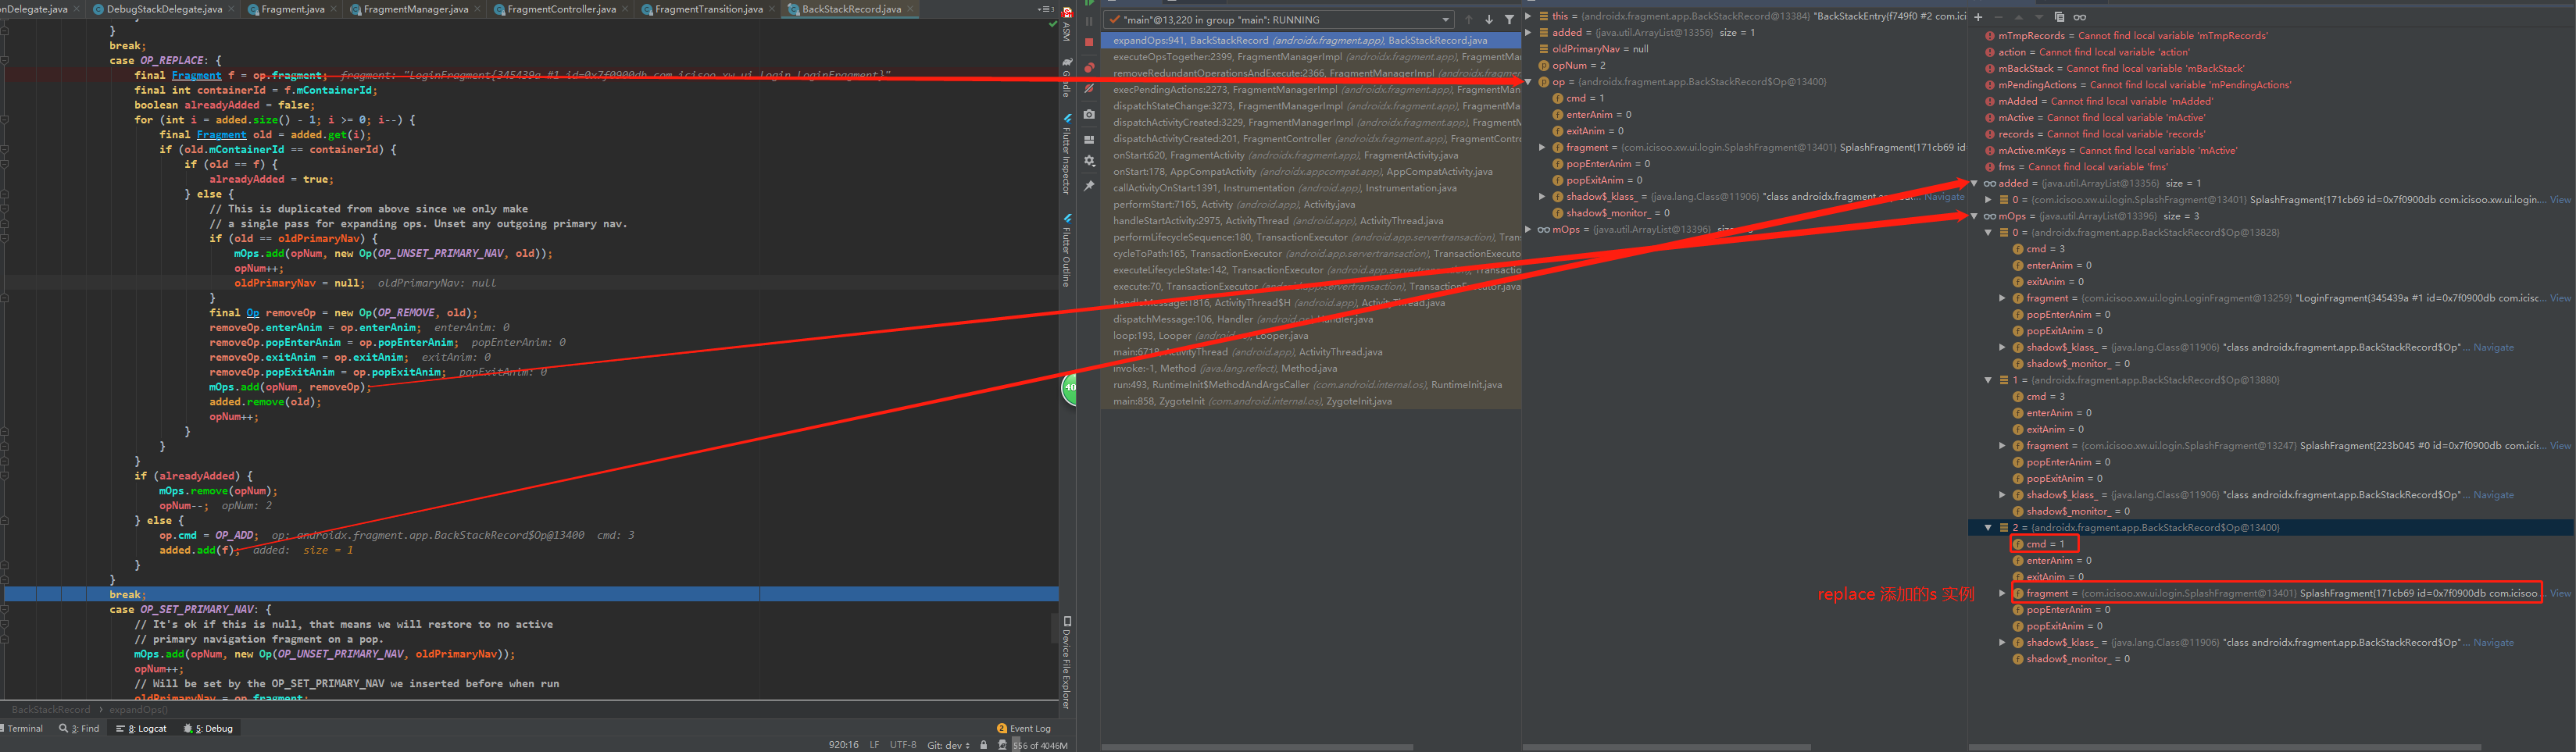
Task: Click the Frames pane horizontal scrollbar
Action: [x=1257, y=746]
